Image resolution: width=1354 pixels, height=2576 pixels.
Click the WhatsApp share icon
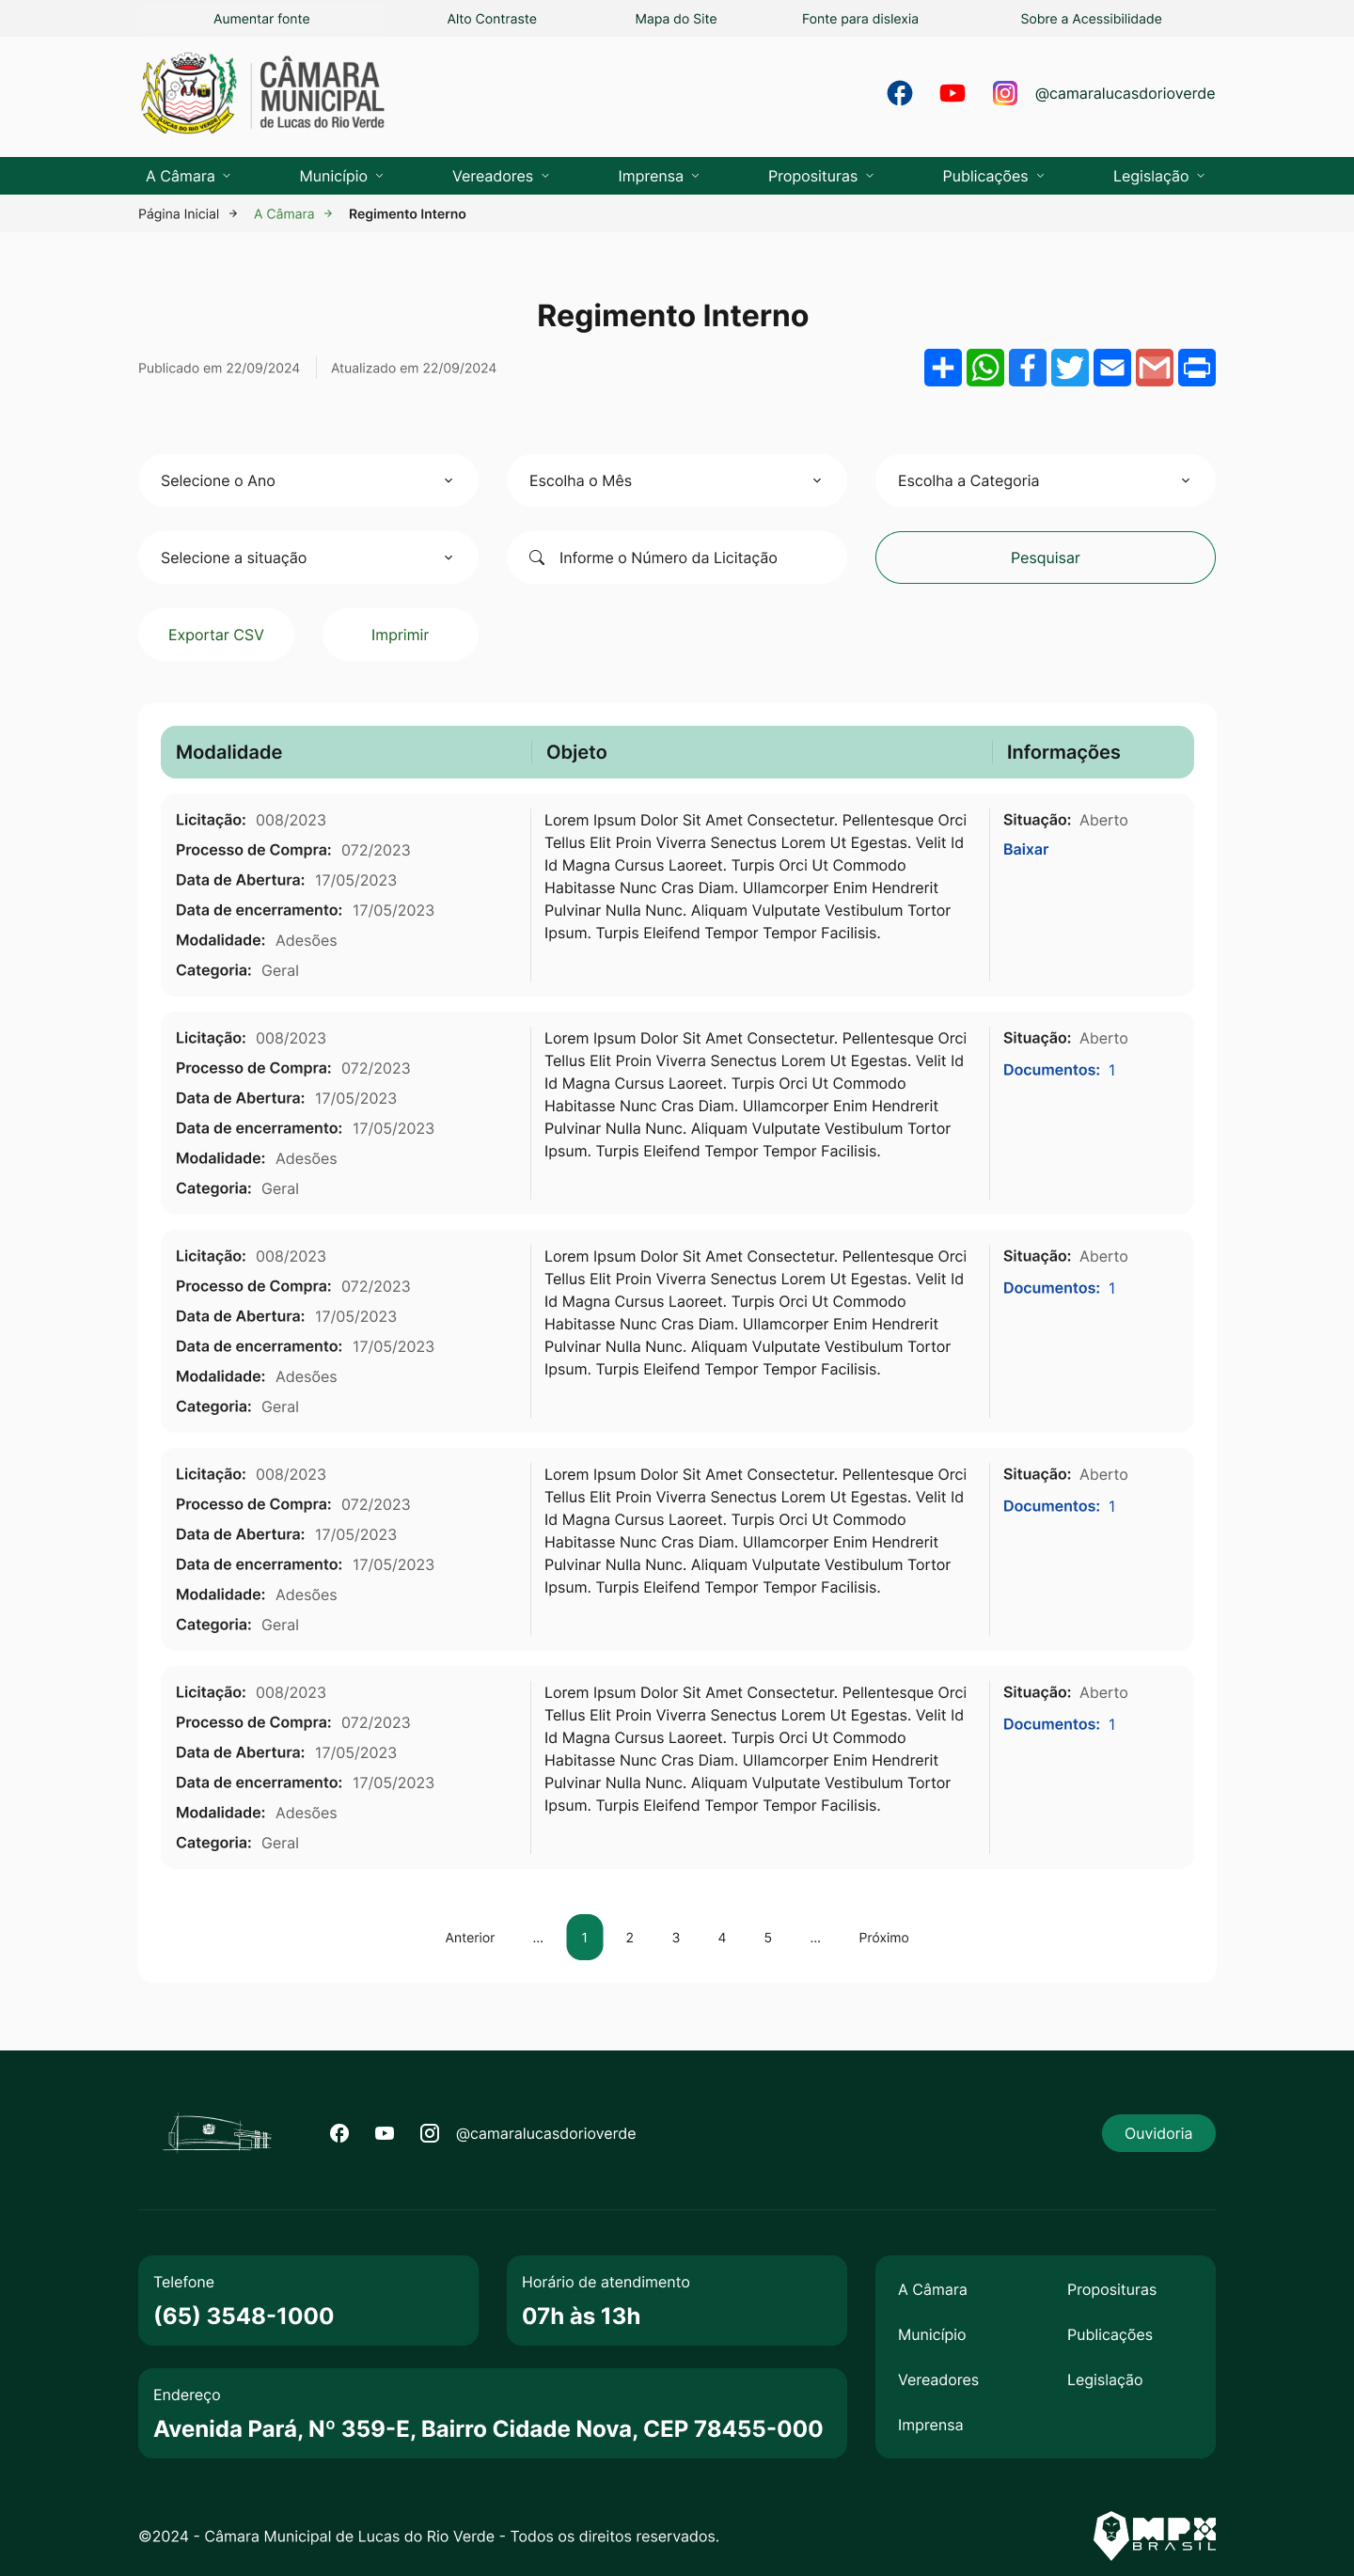coord(985,368)
